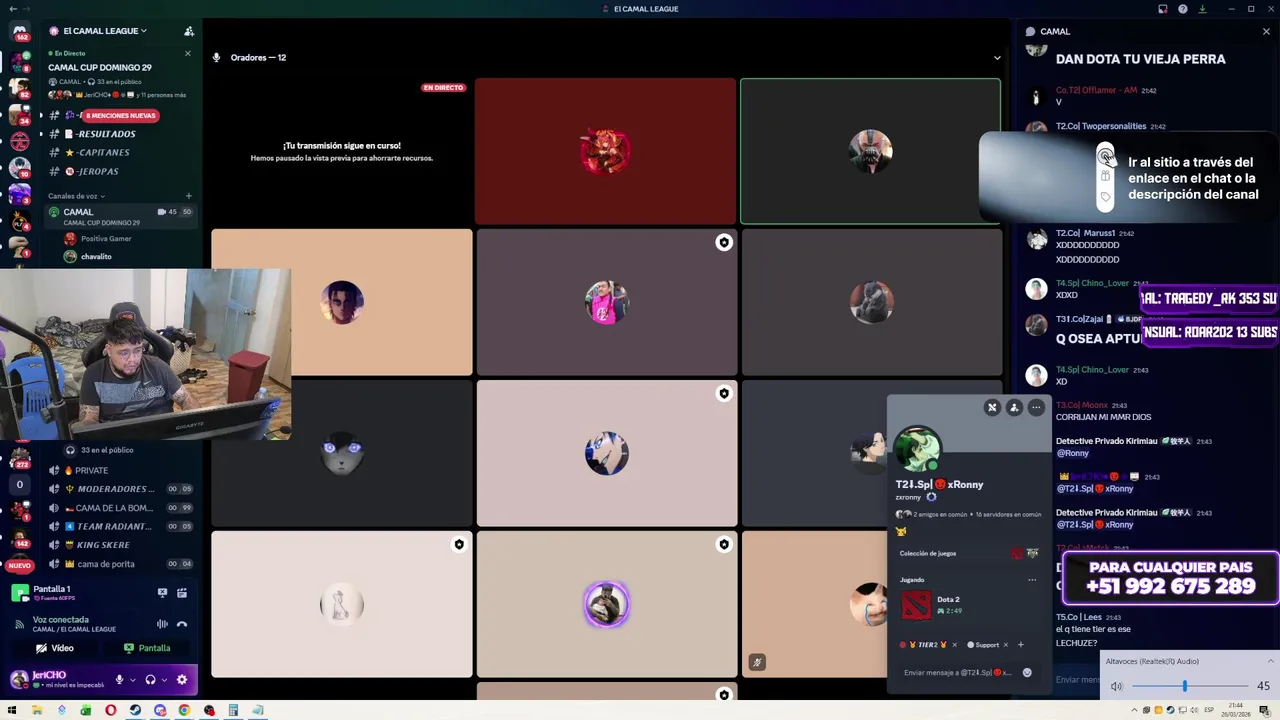This screenshot has height=720, width=1280.
Task: Toggle noise suppression waveform icon
Action: point(162,624)
